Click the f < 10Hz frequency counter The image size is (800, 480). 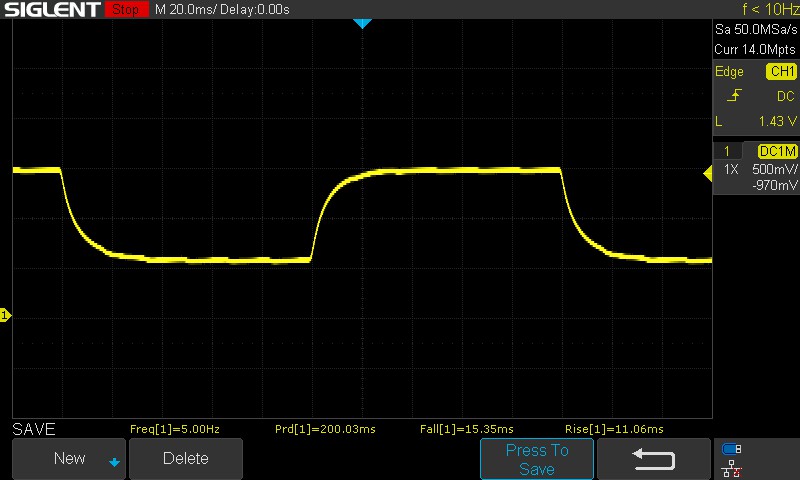point(770,9)
